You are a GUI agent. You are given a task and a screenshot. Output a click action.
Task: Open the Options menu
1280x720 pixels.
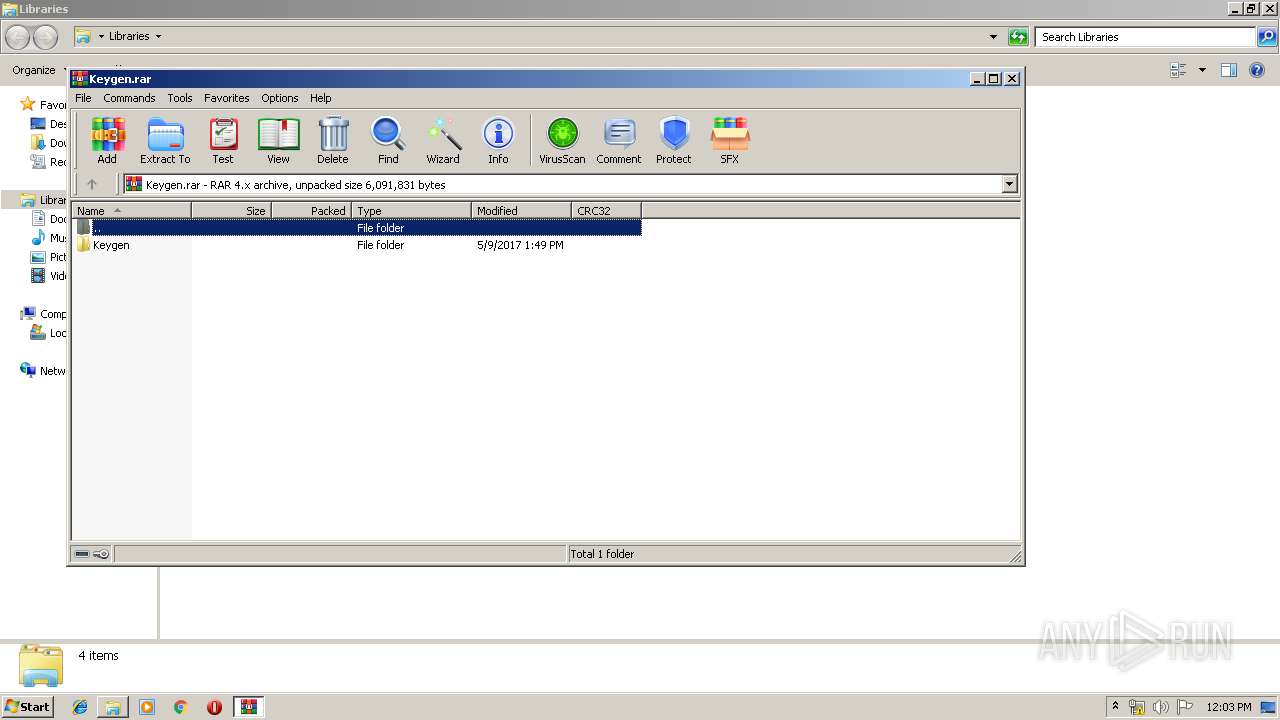click(x=280, y=98)
